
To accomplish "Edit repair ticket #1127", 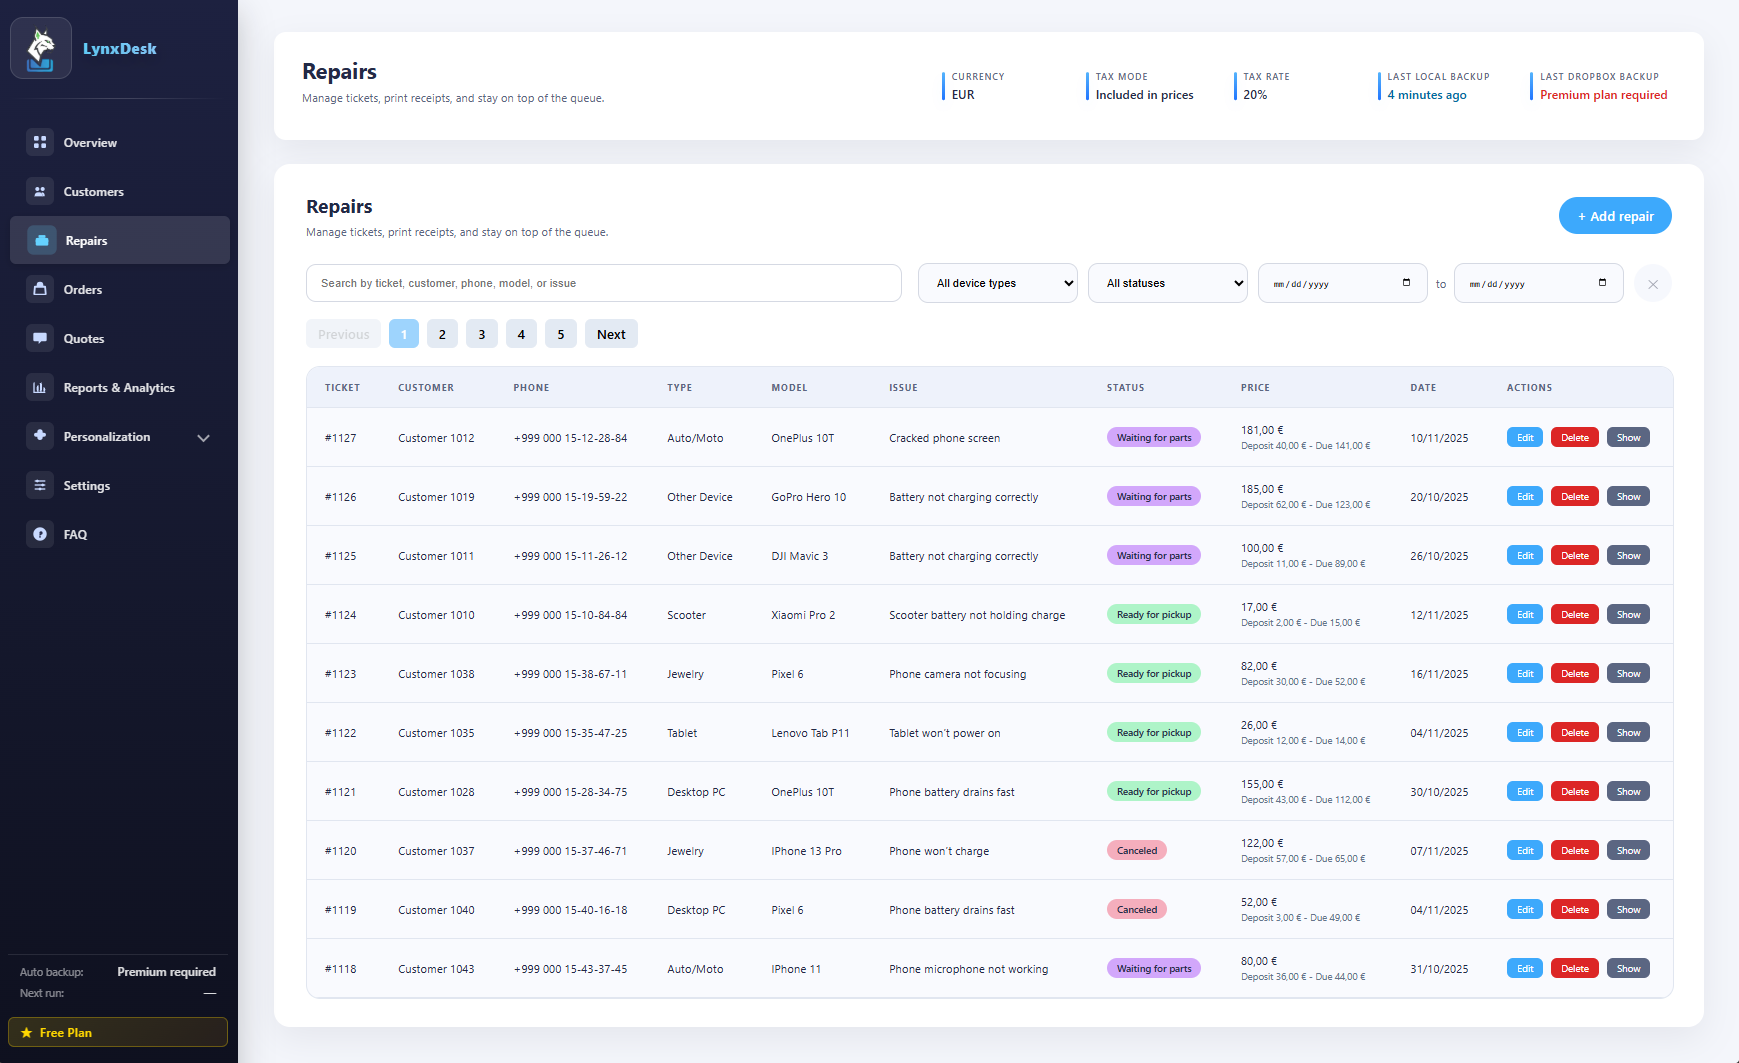I will [1524, 437].
